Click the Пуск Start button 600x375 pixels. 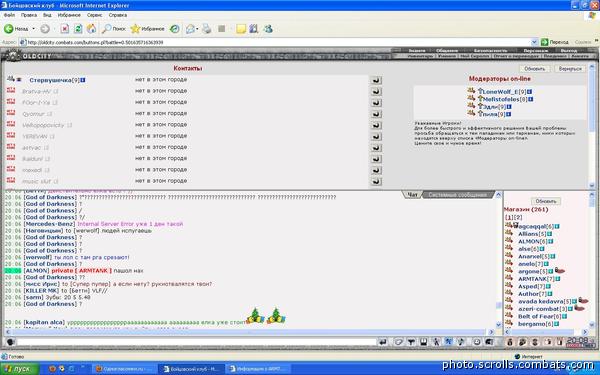[20, 369]
